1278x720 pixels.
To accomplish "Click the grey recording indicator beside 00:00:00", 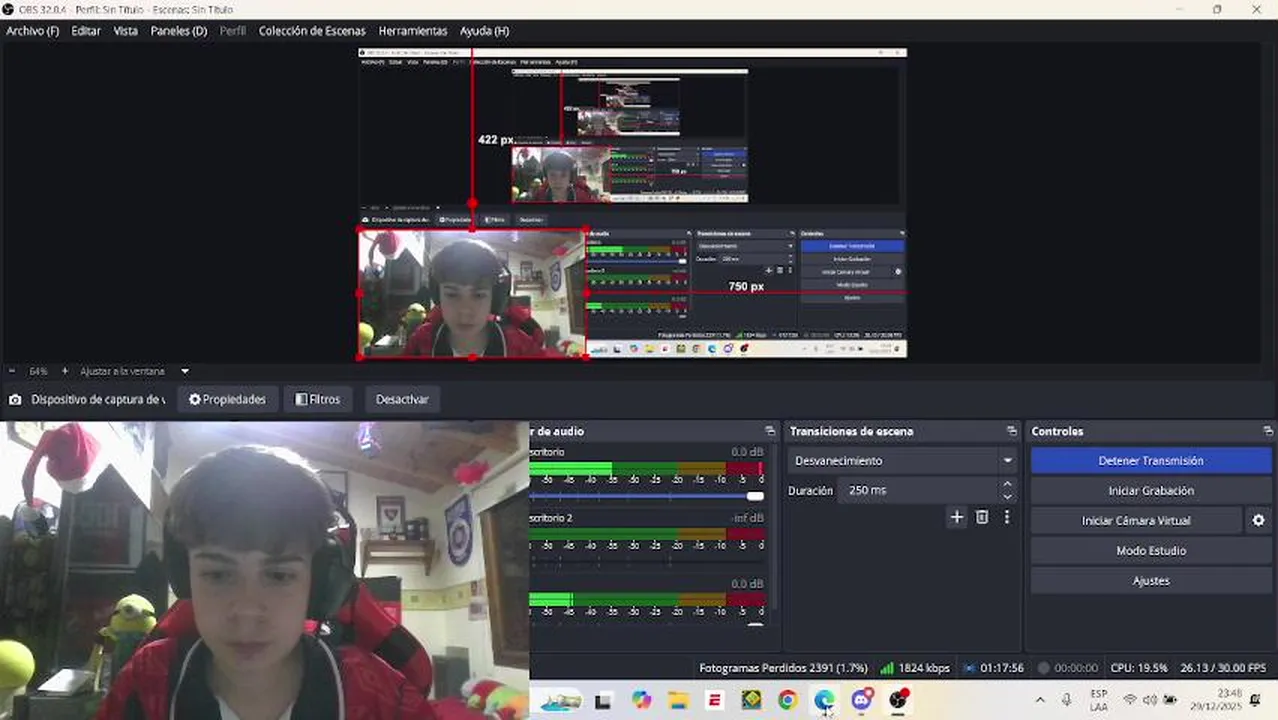I will point(1044,668).
